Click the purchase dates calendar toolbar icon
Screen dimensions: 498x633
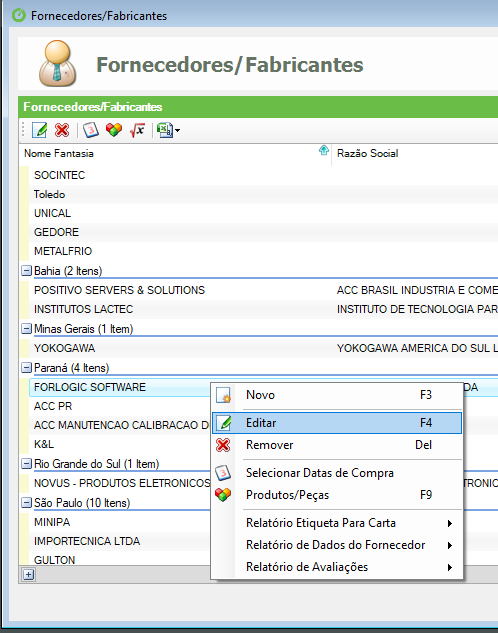click(91, 130)
